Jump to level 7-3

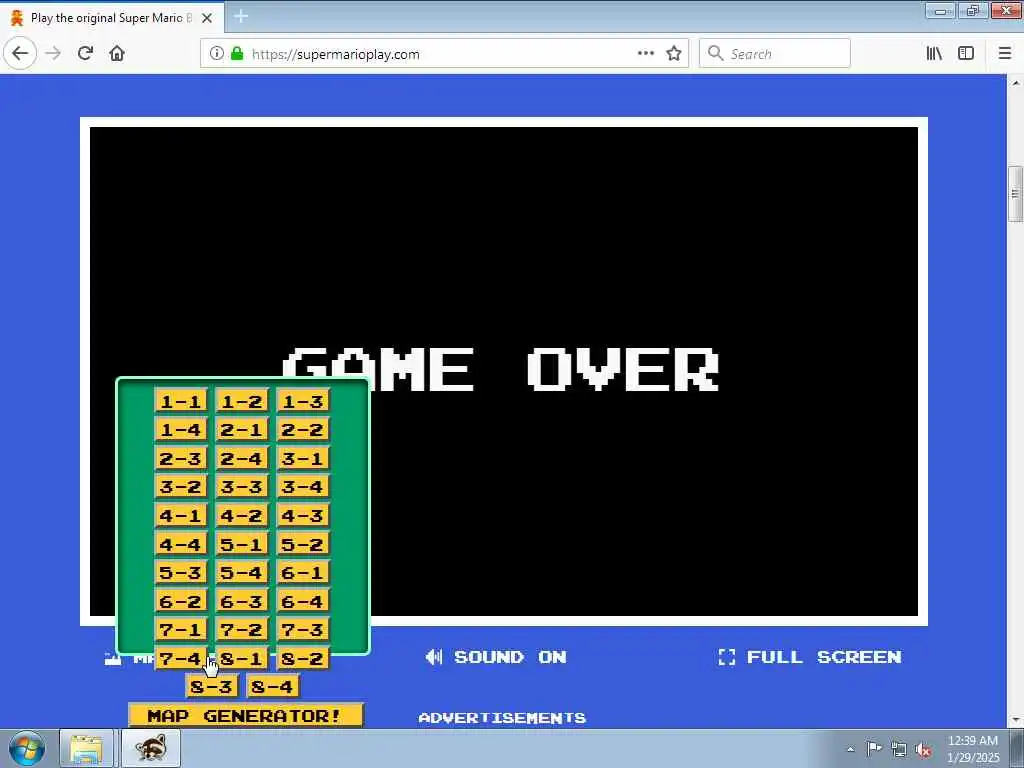coord(303,630)
